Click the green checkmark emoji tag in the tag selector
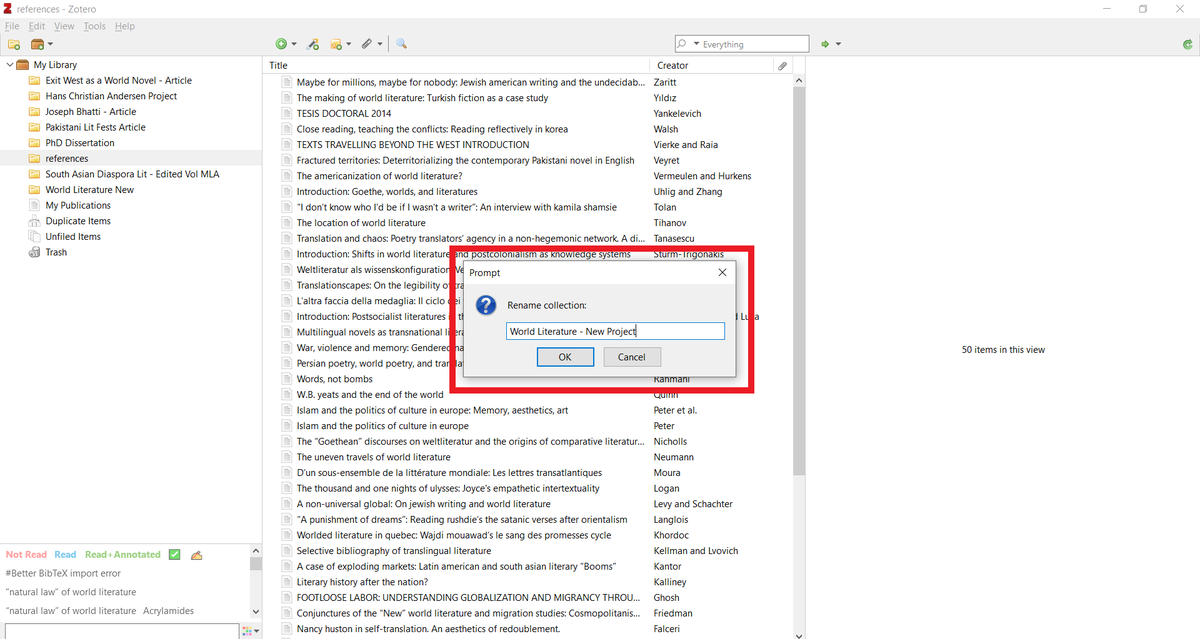Image resolution: width=1200 pixels, height=639 pixels. click(175, 554)
